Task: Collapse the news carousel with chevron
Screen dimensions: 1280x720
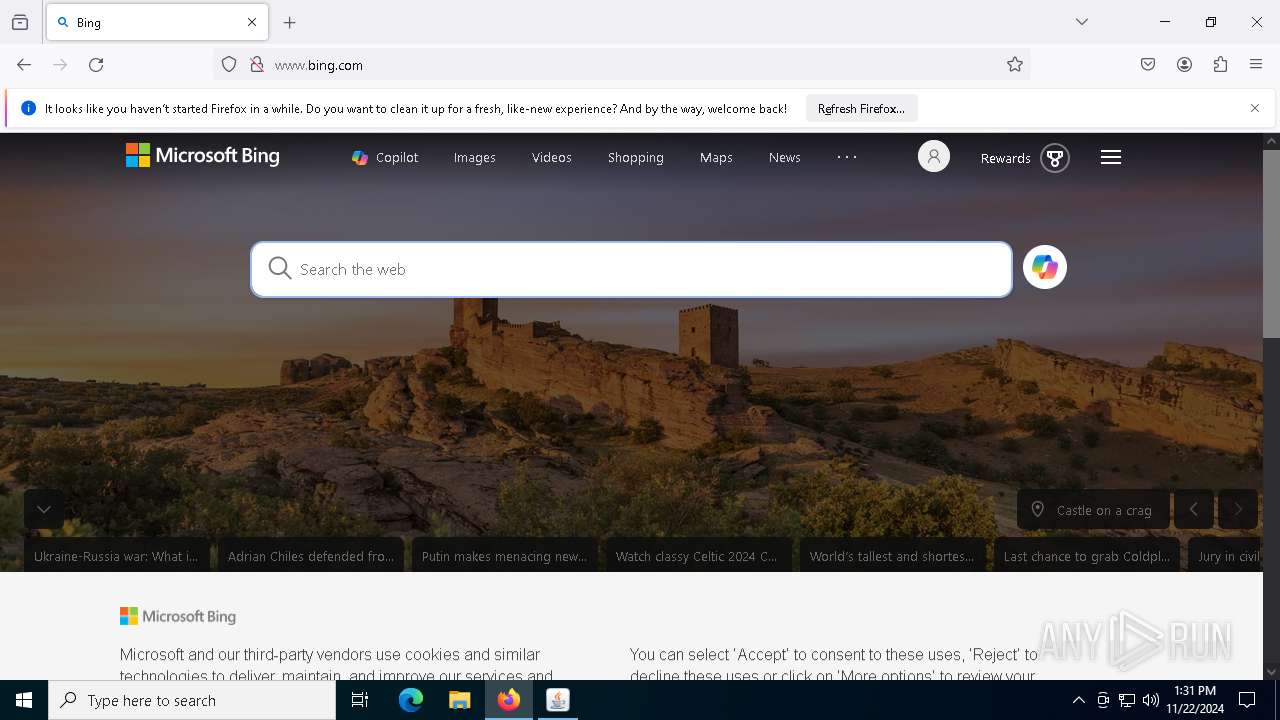Action: point(44,509)
